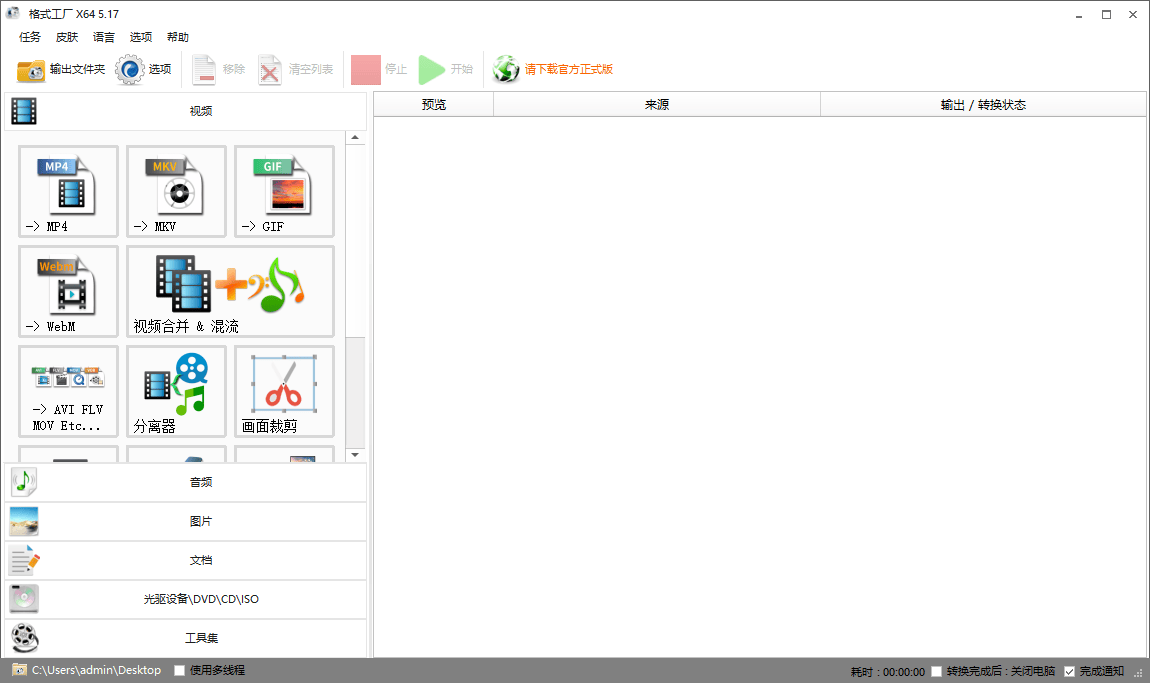Open 视频合并 & 混流 tool
This screenshot has height=683, width=1150.
point(230,291)
